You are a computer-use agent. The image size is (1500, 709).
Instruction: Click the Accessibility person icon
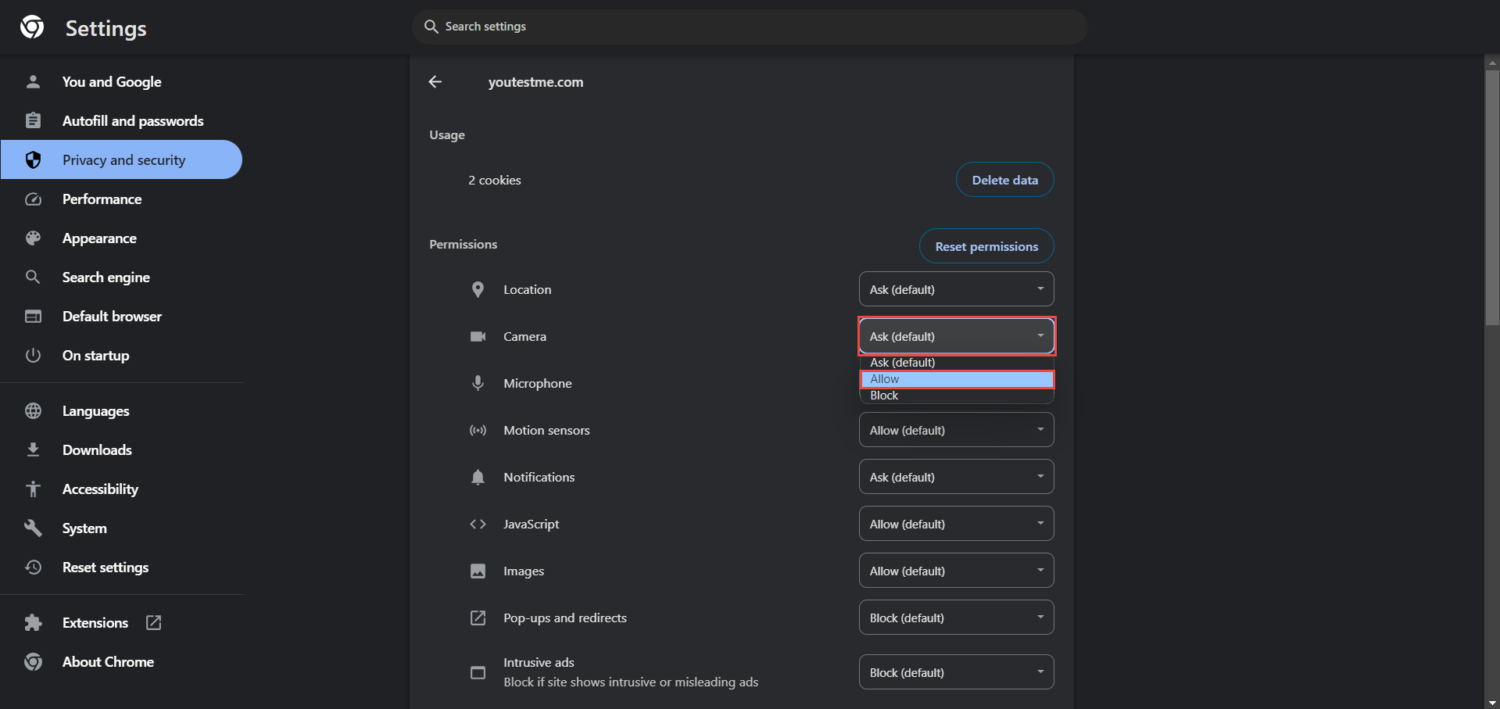[x=33, y=489]
